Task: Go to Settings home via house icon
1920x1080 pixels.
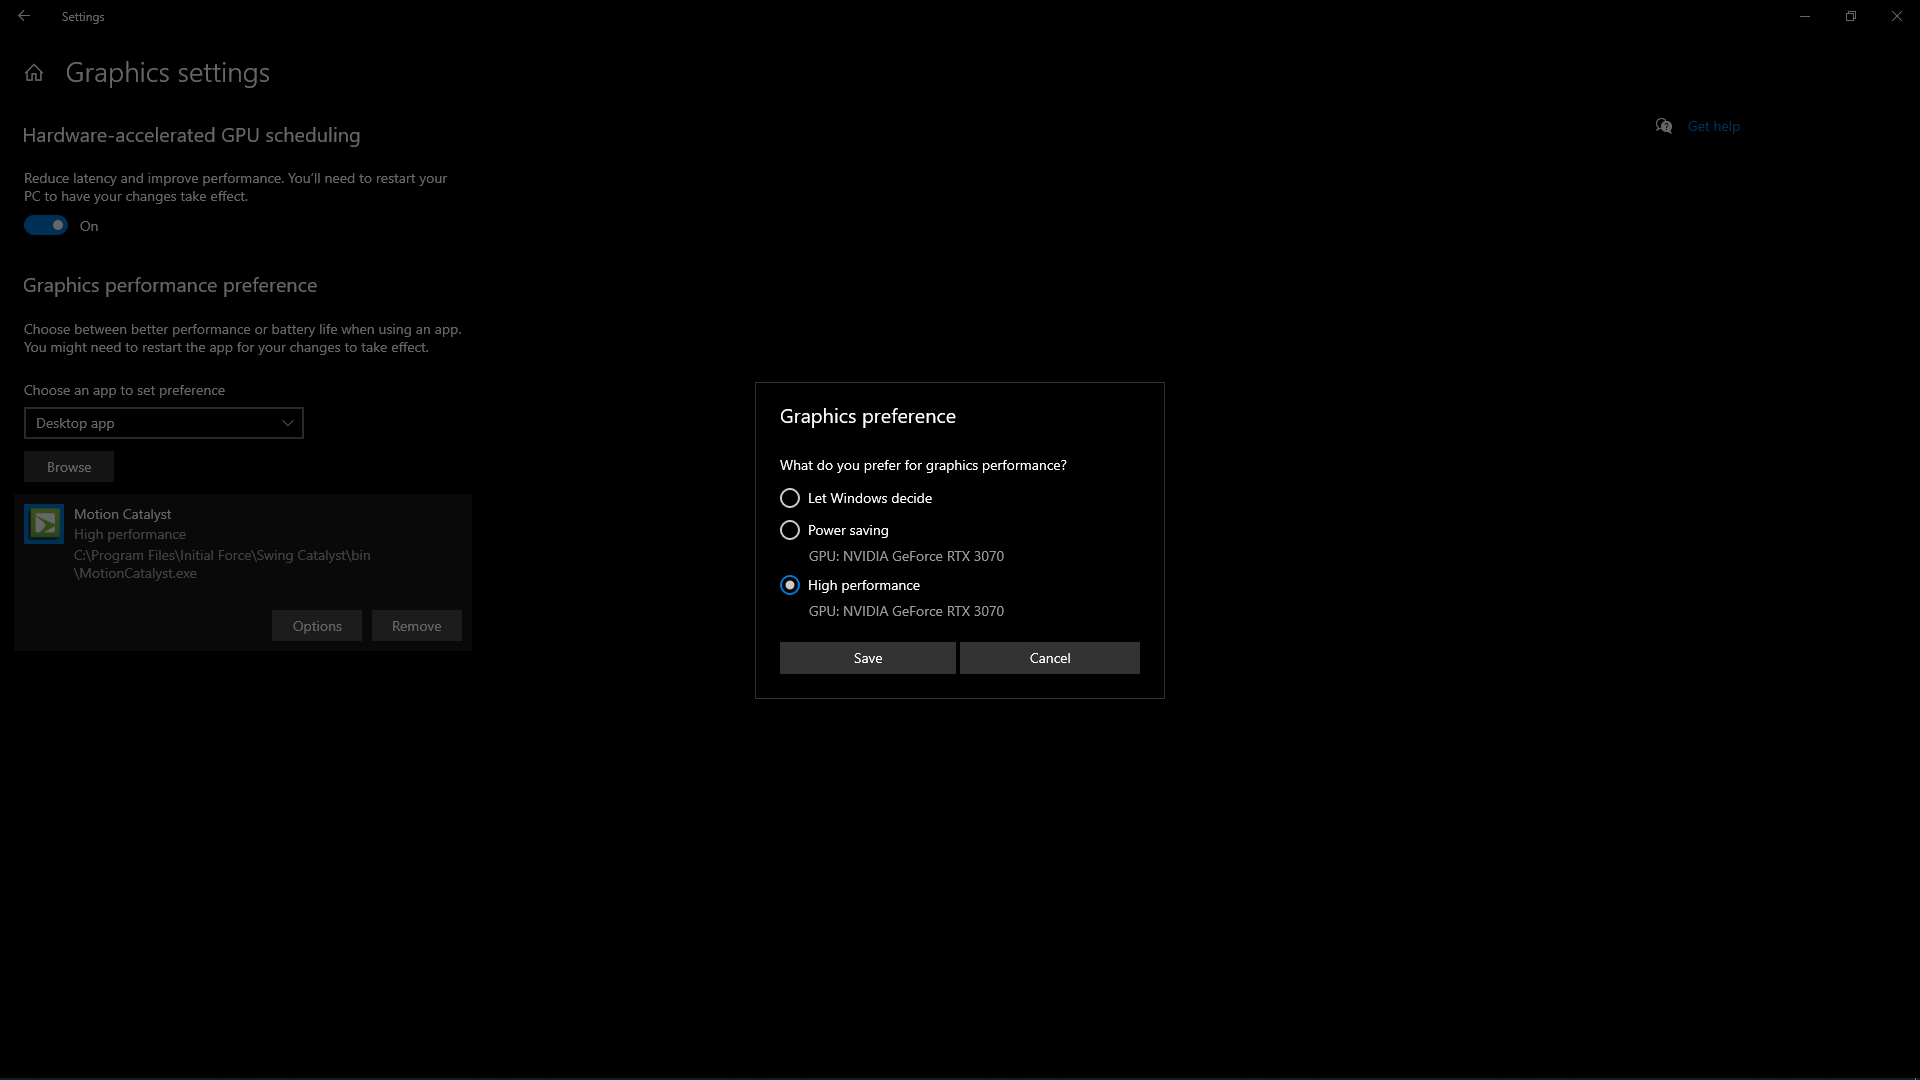Action: point(34,73)
